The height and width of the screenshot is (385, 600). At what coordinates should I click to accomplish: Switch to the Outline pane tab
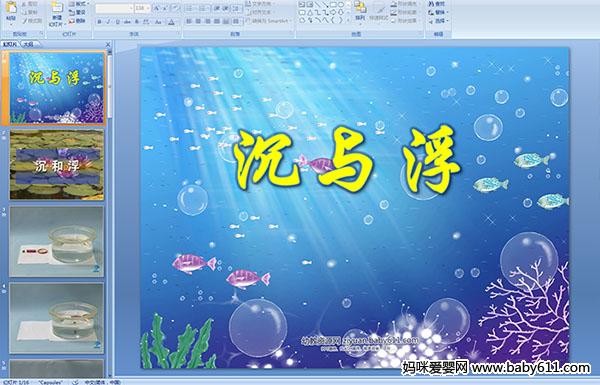pyautogui.click(x=29, y=44)
